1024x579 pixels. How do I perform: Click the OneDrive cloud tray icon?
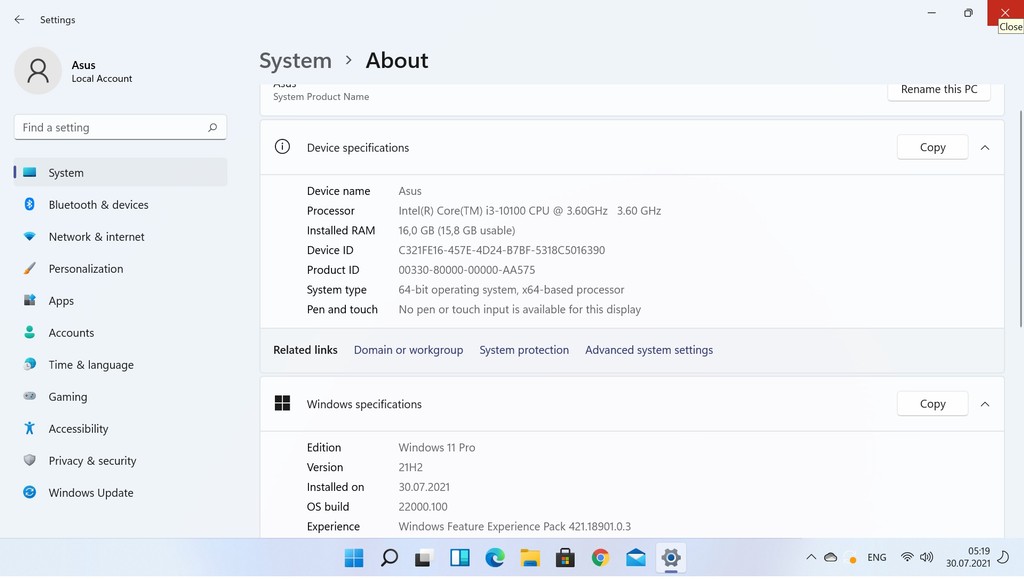point(831,557)
